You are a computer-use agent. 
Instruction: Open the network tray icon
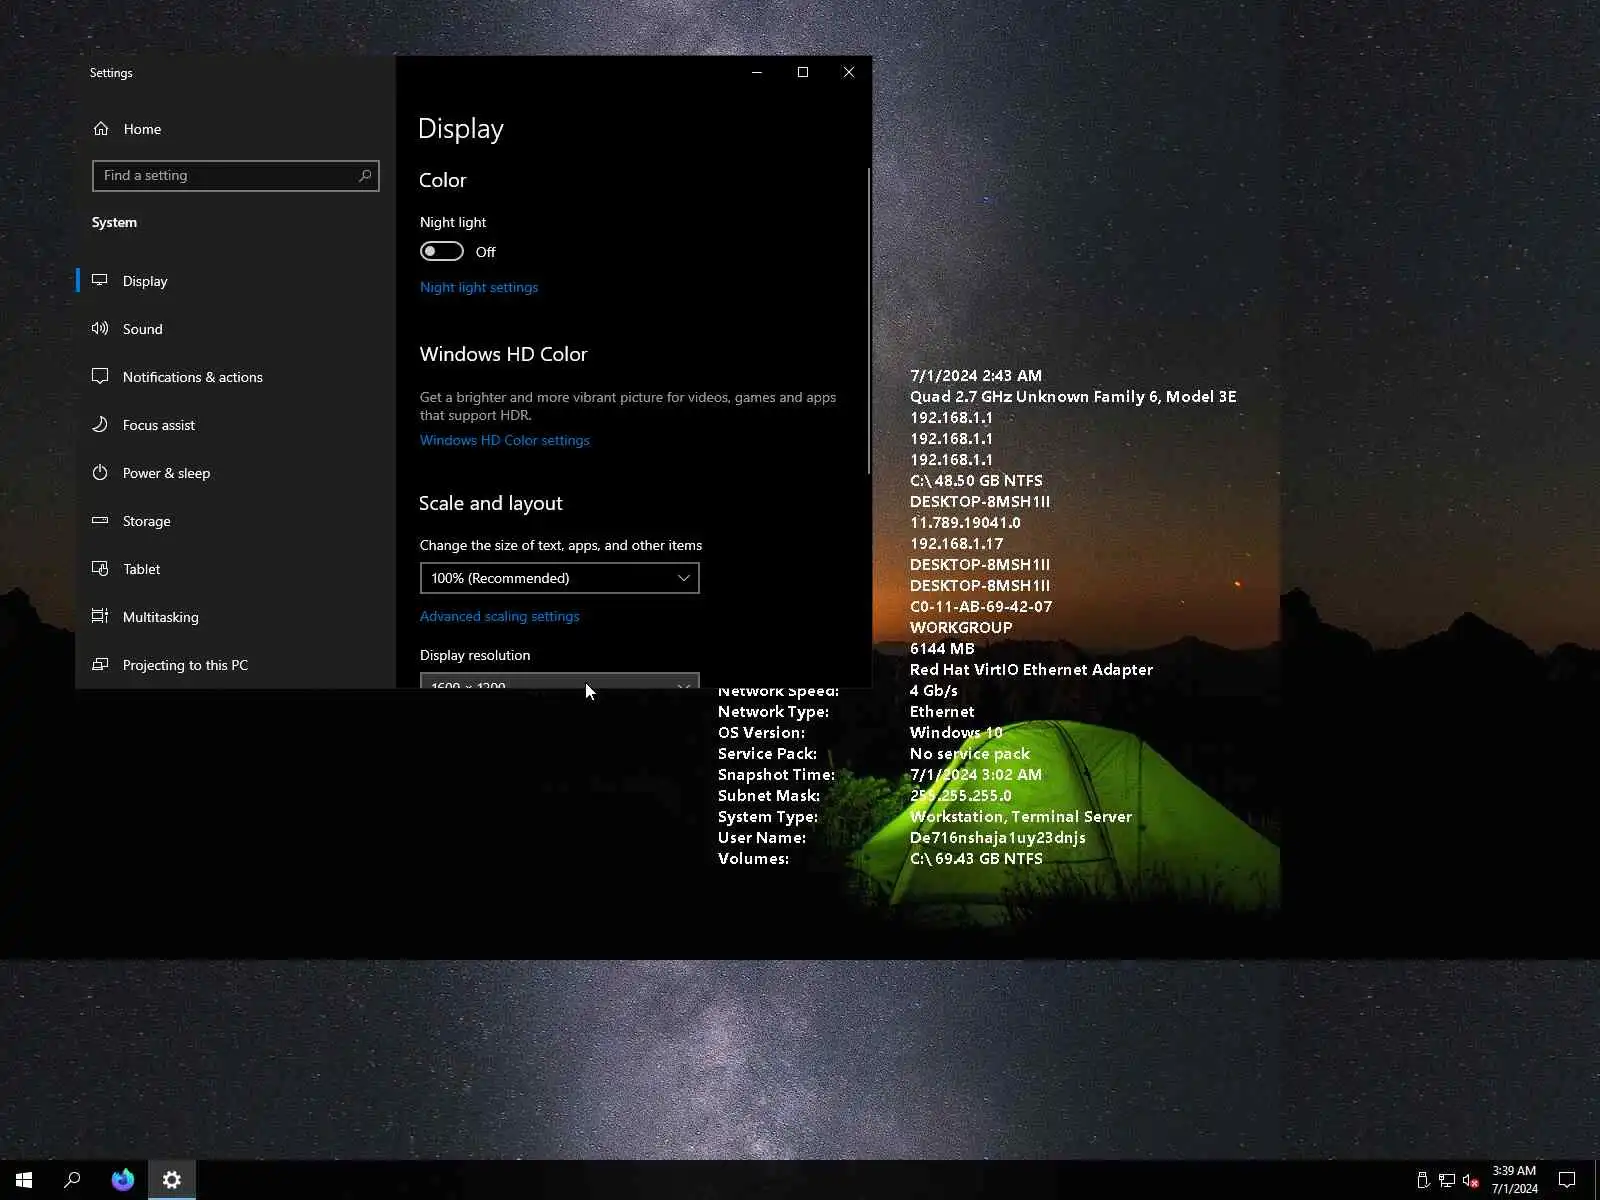1447,1181
